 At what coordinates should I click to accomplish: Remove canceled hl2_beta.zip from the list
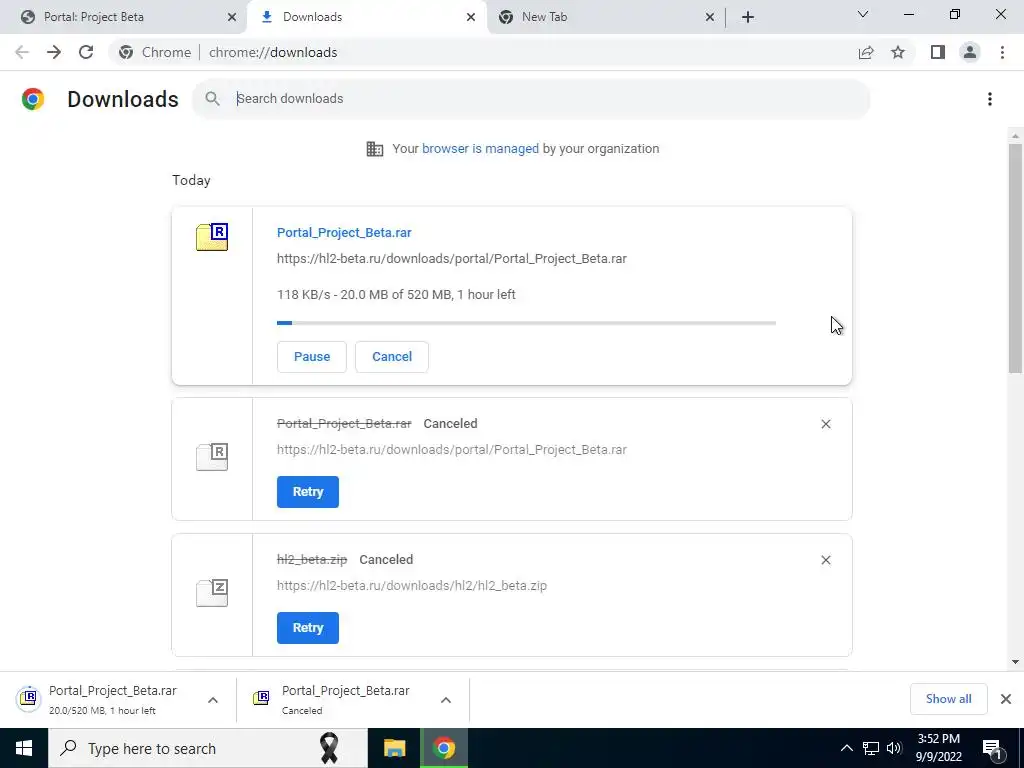825,560
